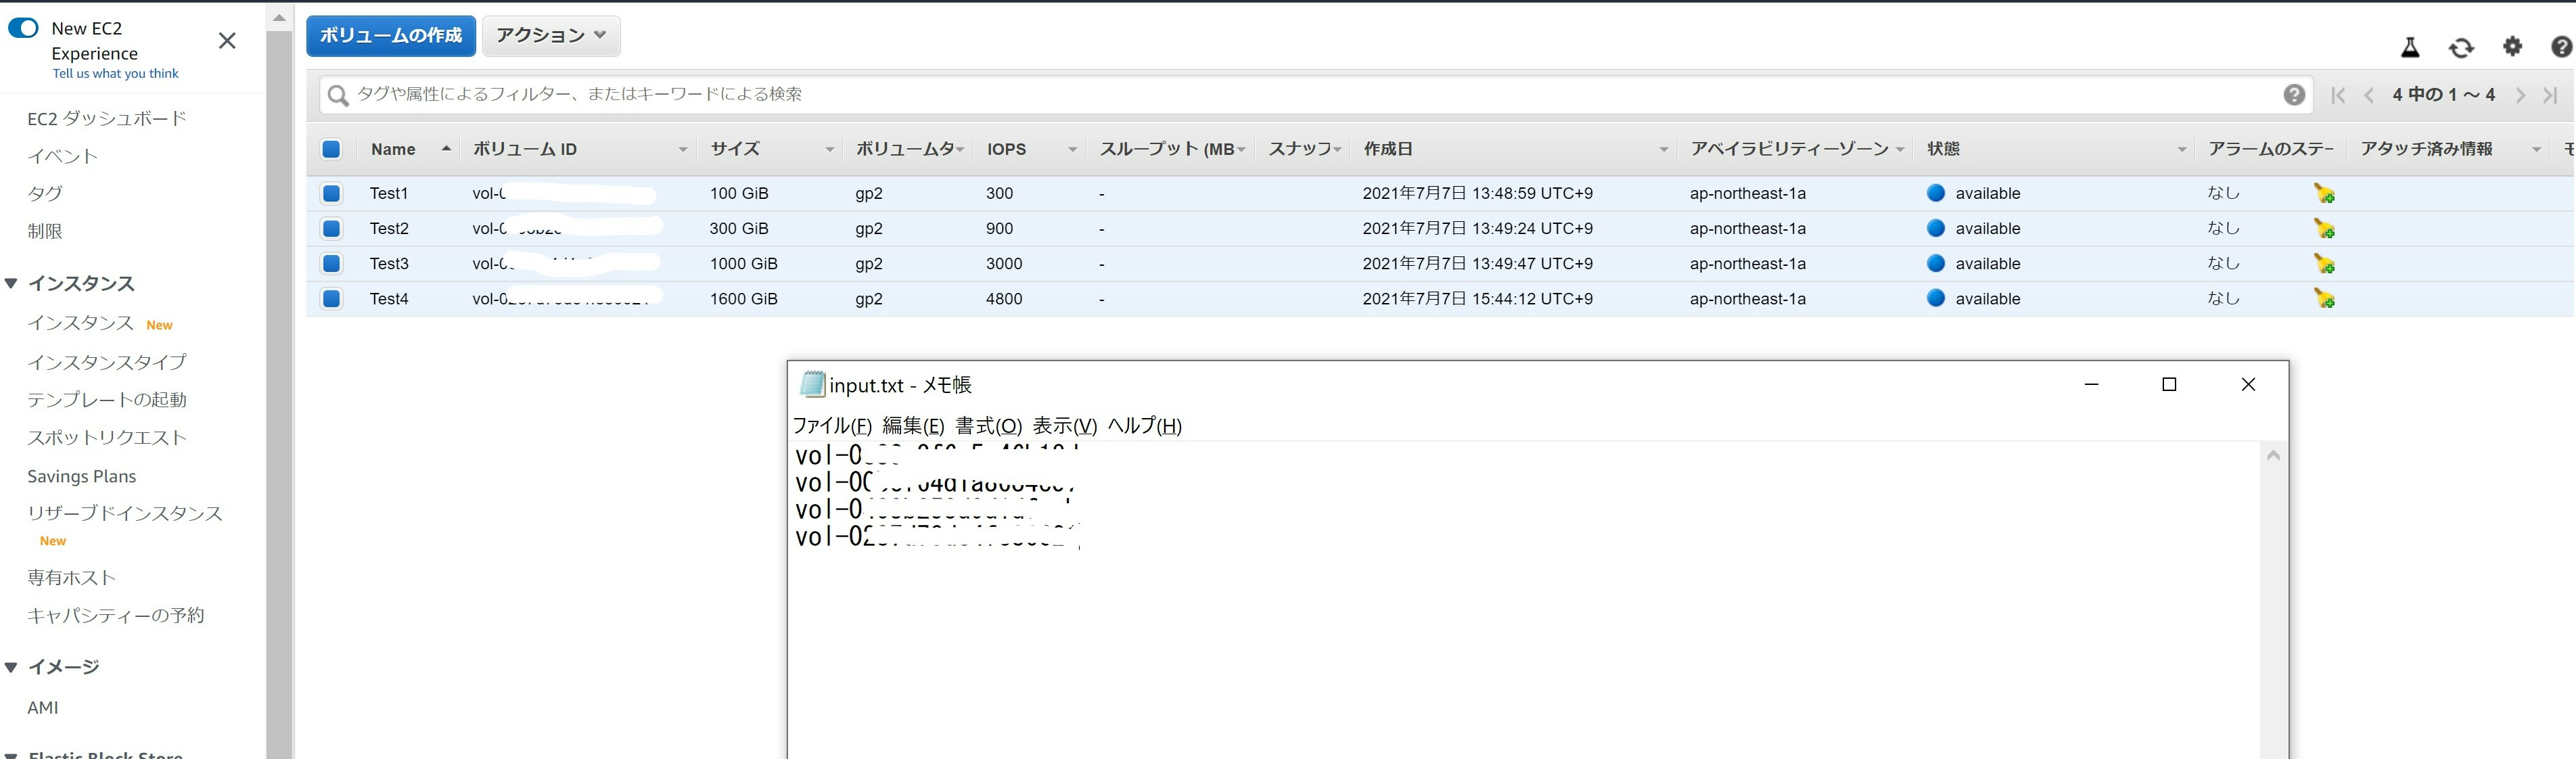Click the help question mark icon

click(x=2561, y=47)
